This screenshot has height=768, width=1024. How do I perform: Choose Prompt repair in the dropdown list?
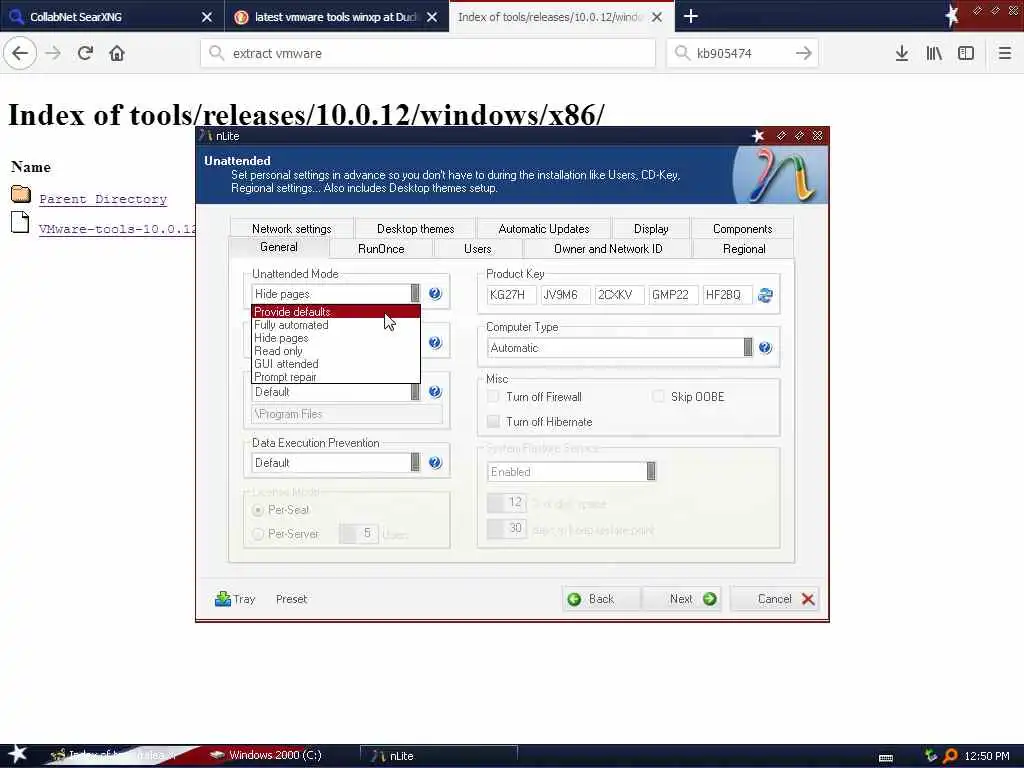click(336, 377)
